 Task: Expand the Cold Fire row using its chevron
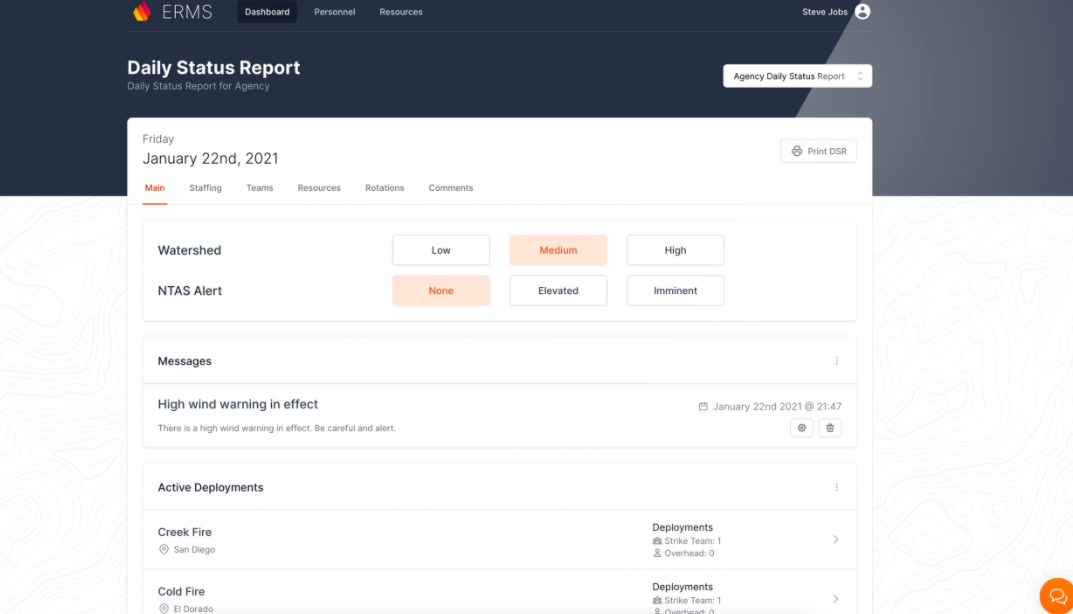[x=835, y=598]
